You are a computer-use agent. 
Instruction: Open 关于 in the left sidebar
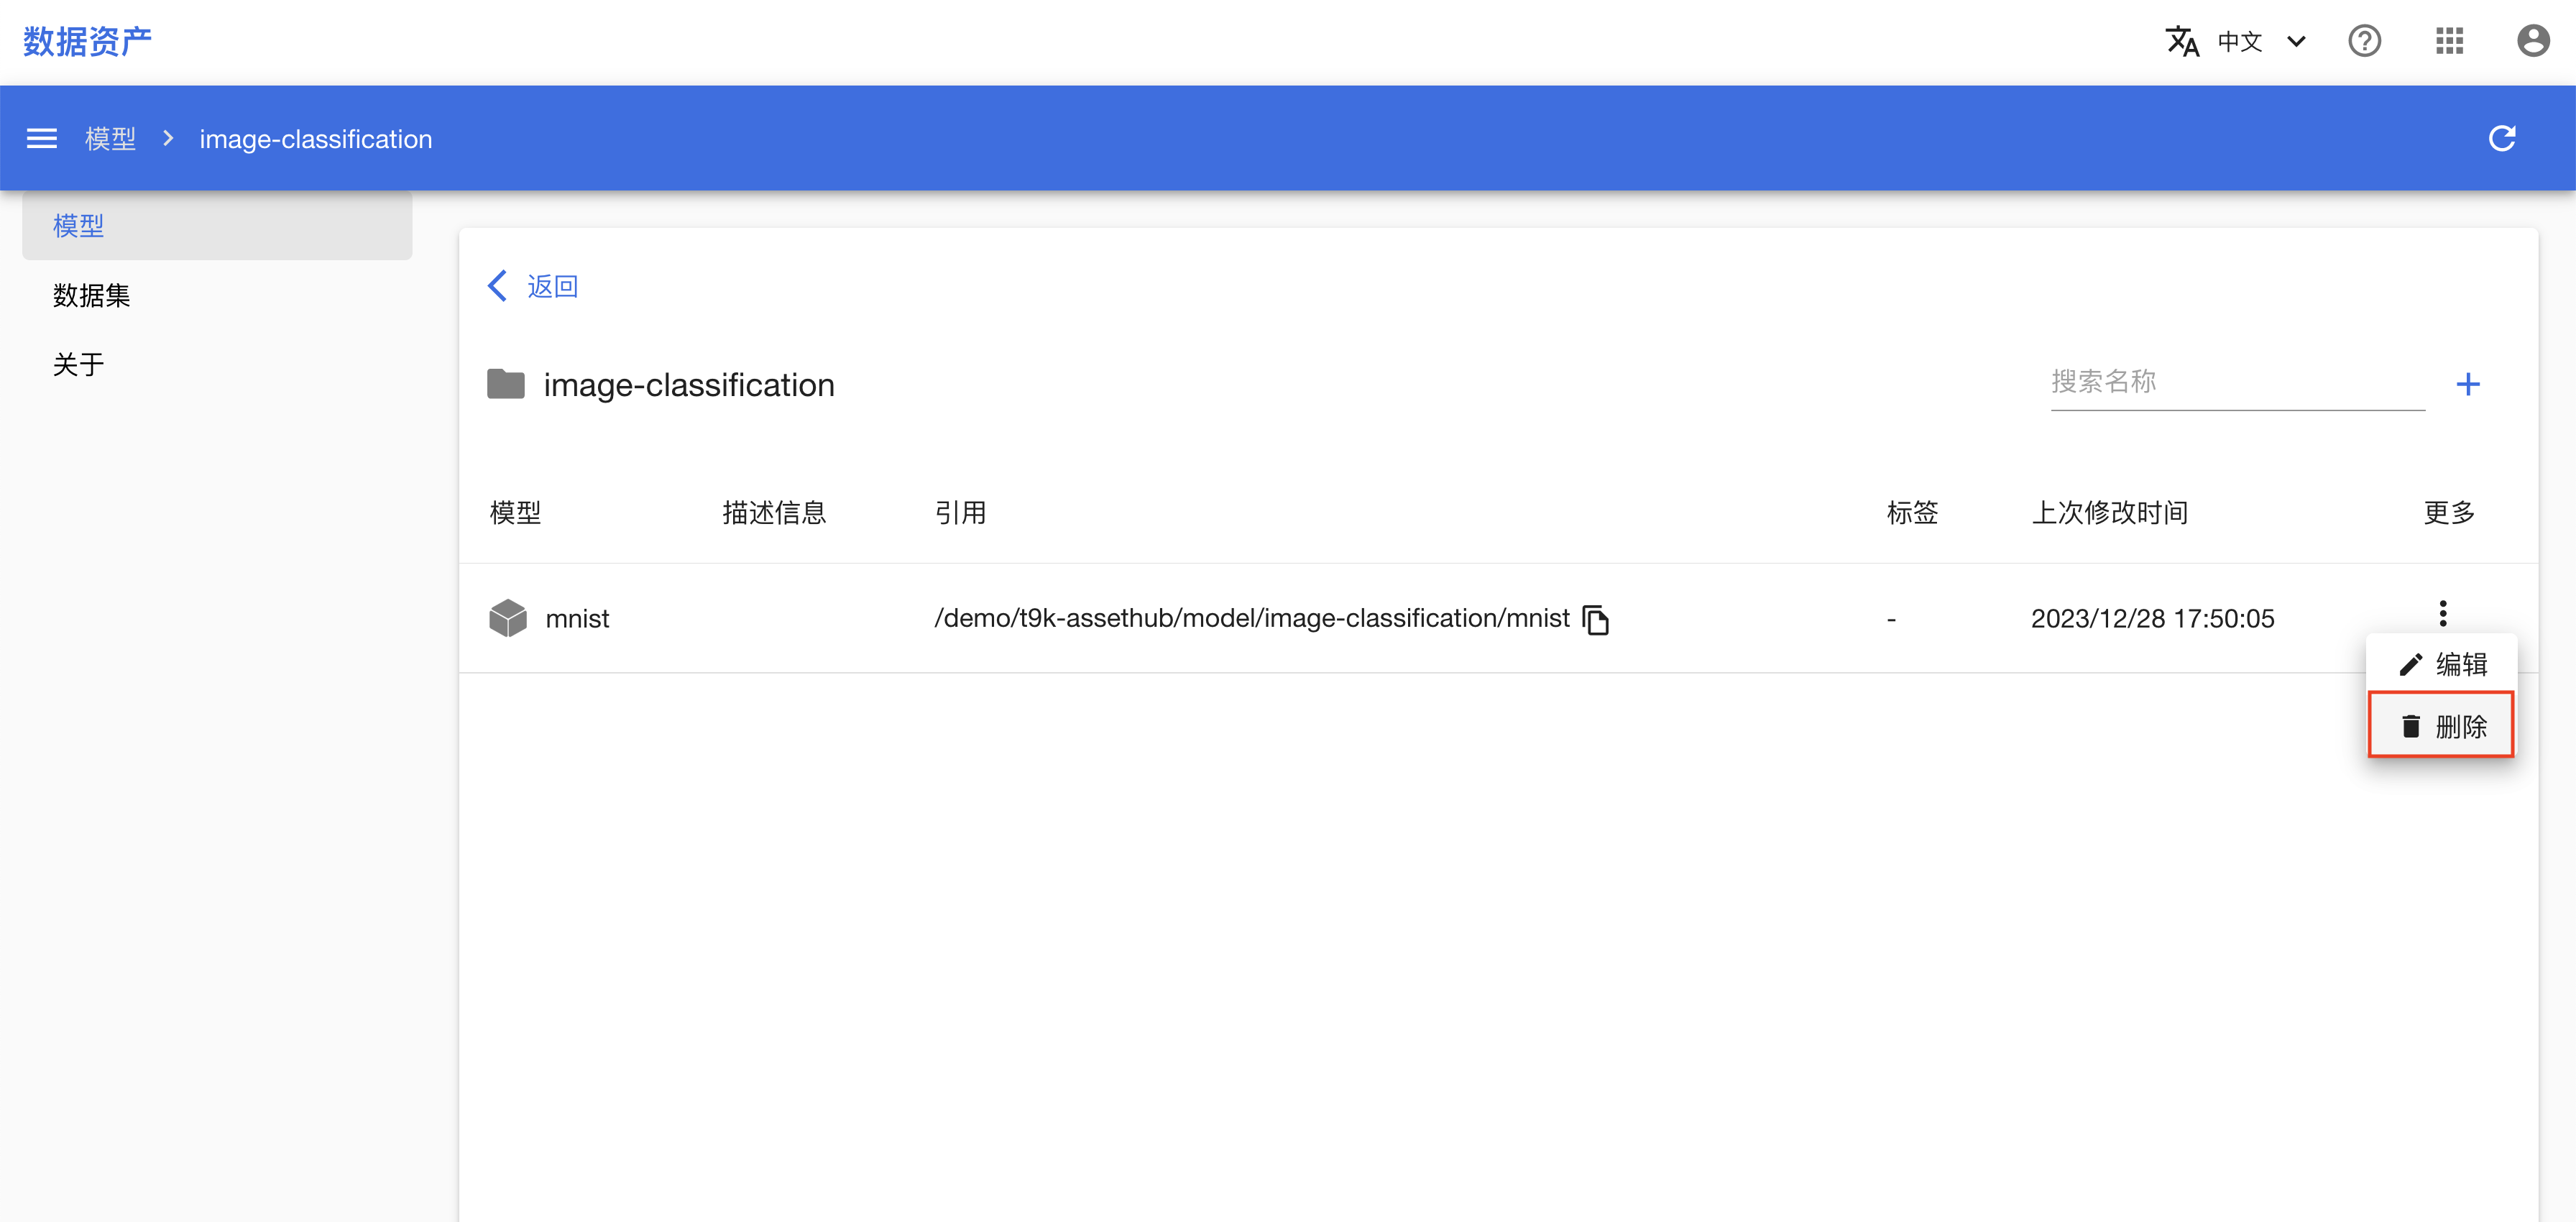pyautogui.click(x=217, y=364)
